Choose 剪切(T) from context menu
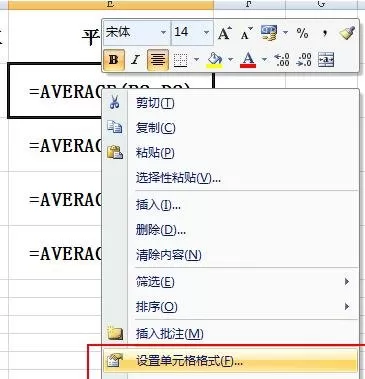 point(230,103)
